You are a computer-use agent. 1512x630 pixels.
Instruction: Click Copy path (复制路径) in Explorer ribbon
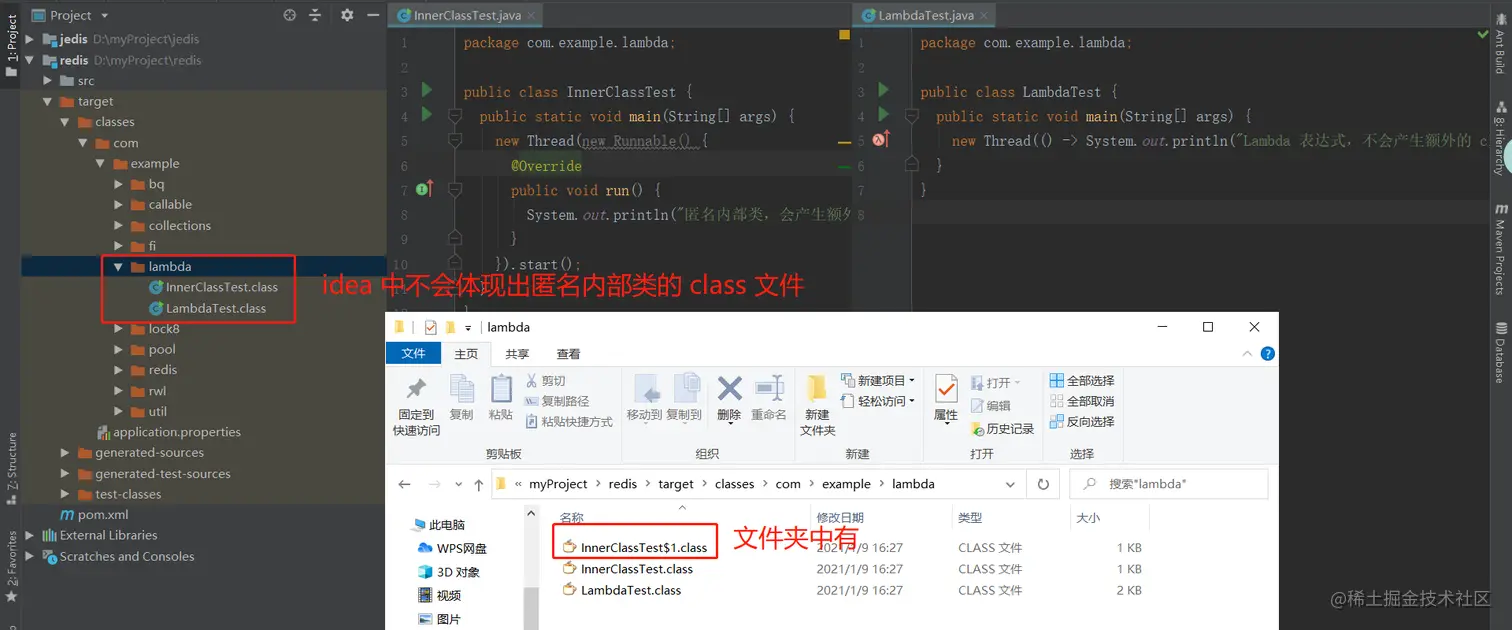[557, 401]
